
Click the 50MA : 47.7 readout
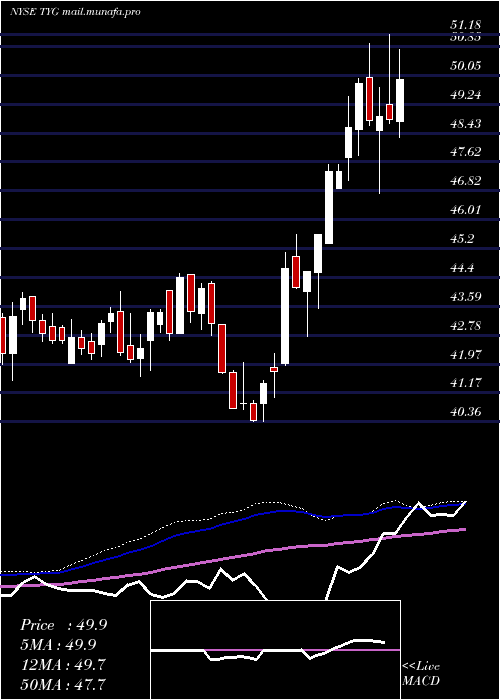click(x=62, y=684)
